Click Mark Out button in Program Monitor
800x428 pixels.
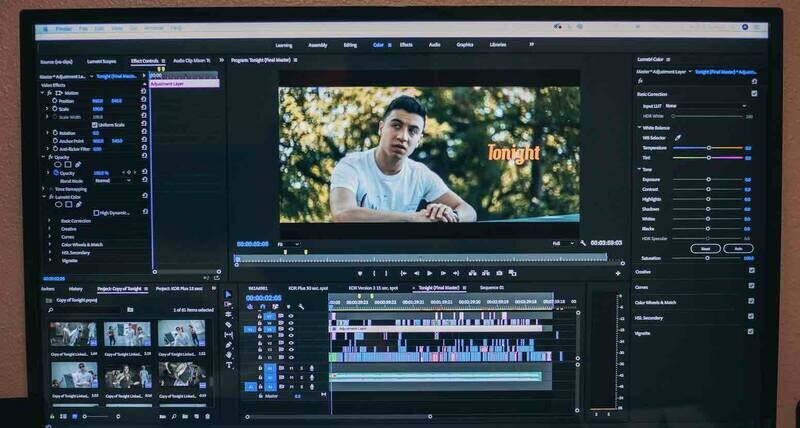pyautogui.click(x=386, y=273)
